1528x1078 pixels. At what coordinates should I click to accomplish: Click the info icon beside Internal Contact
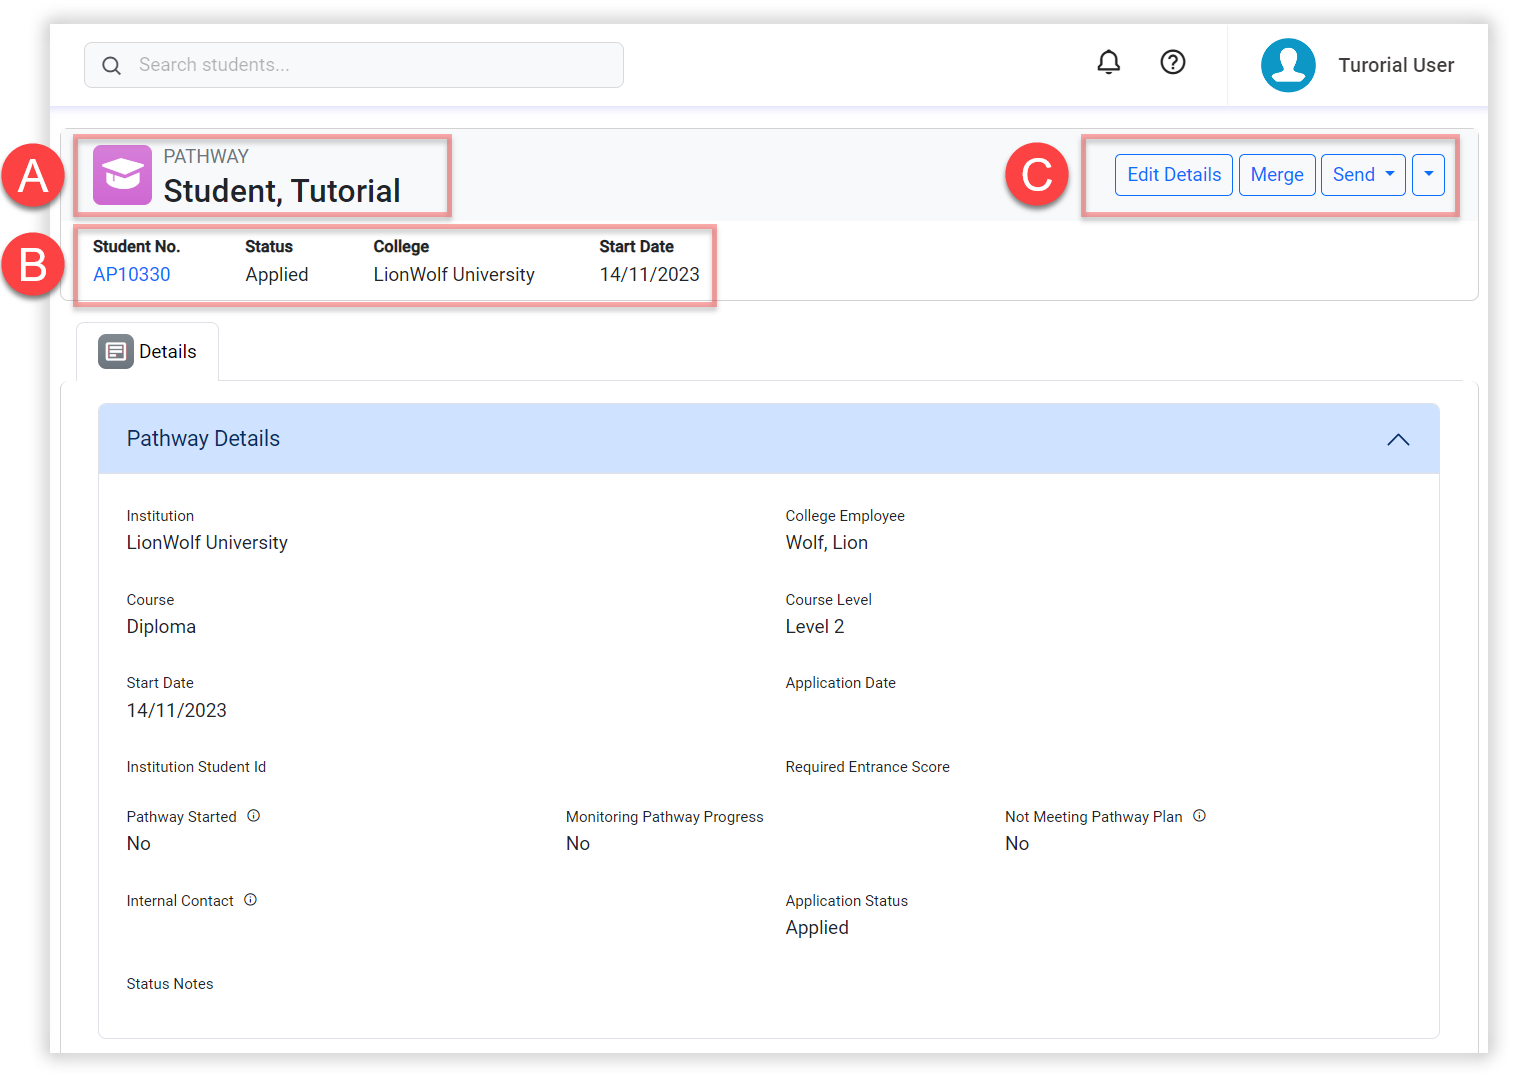pyautogui.click(x=251, y=900)
